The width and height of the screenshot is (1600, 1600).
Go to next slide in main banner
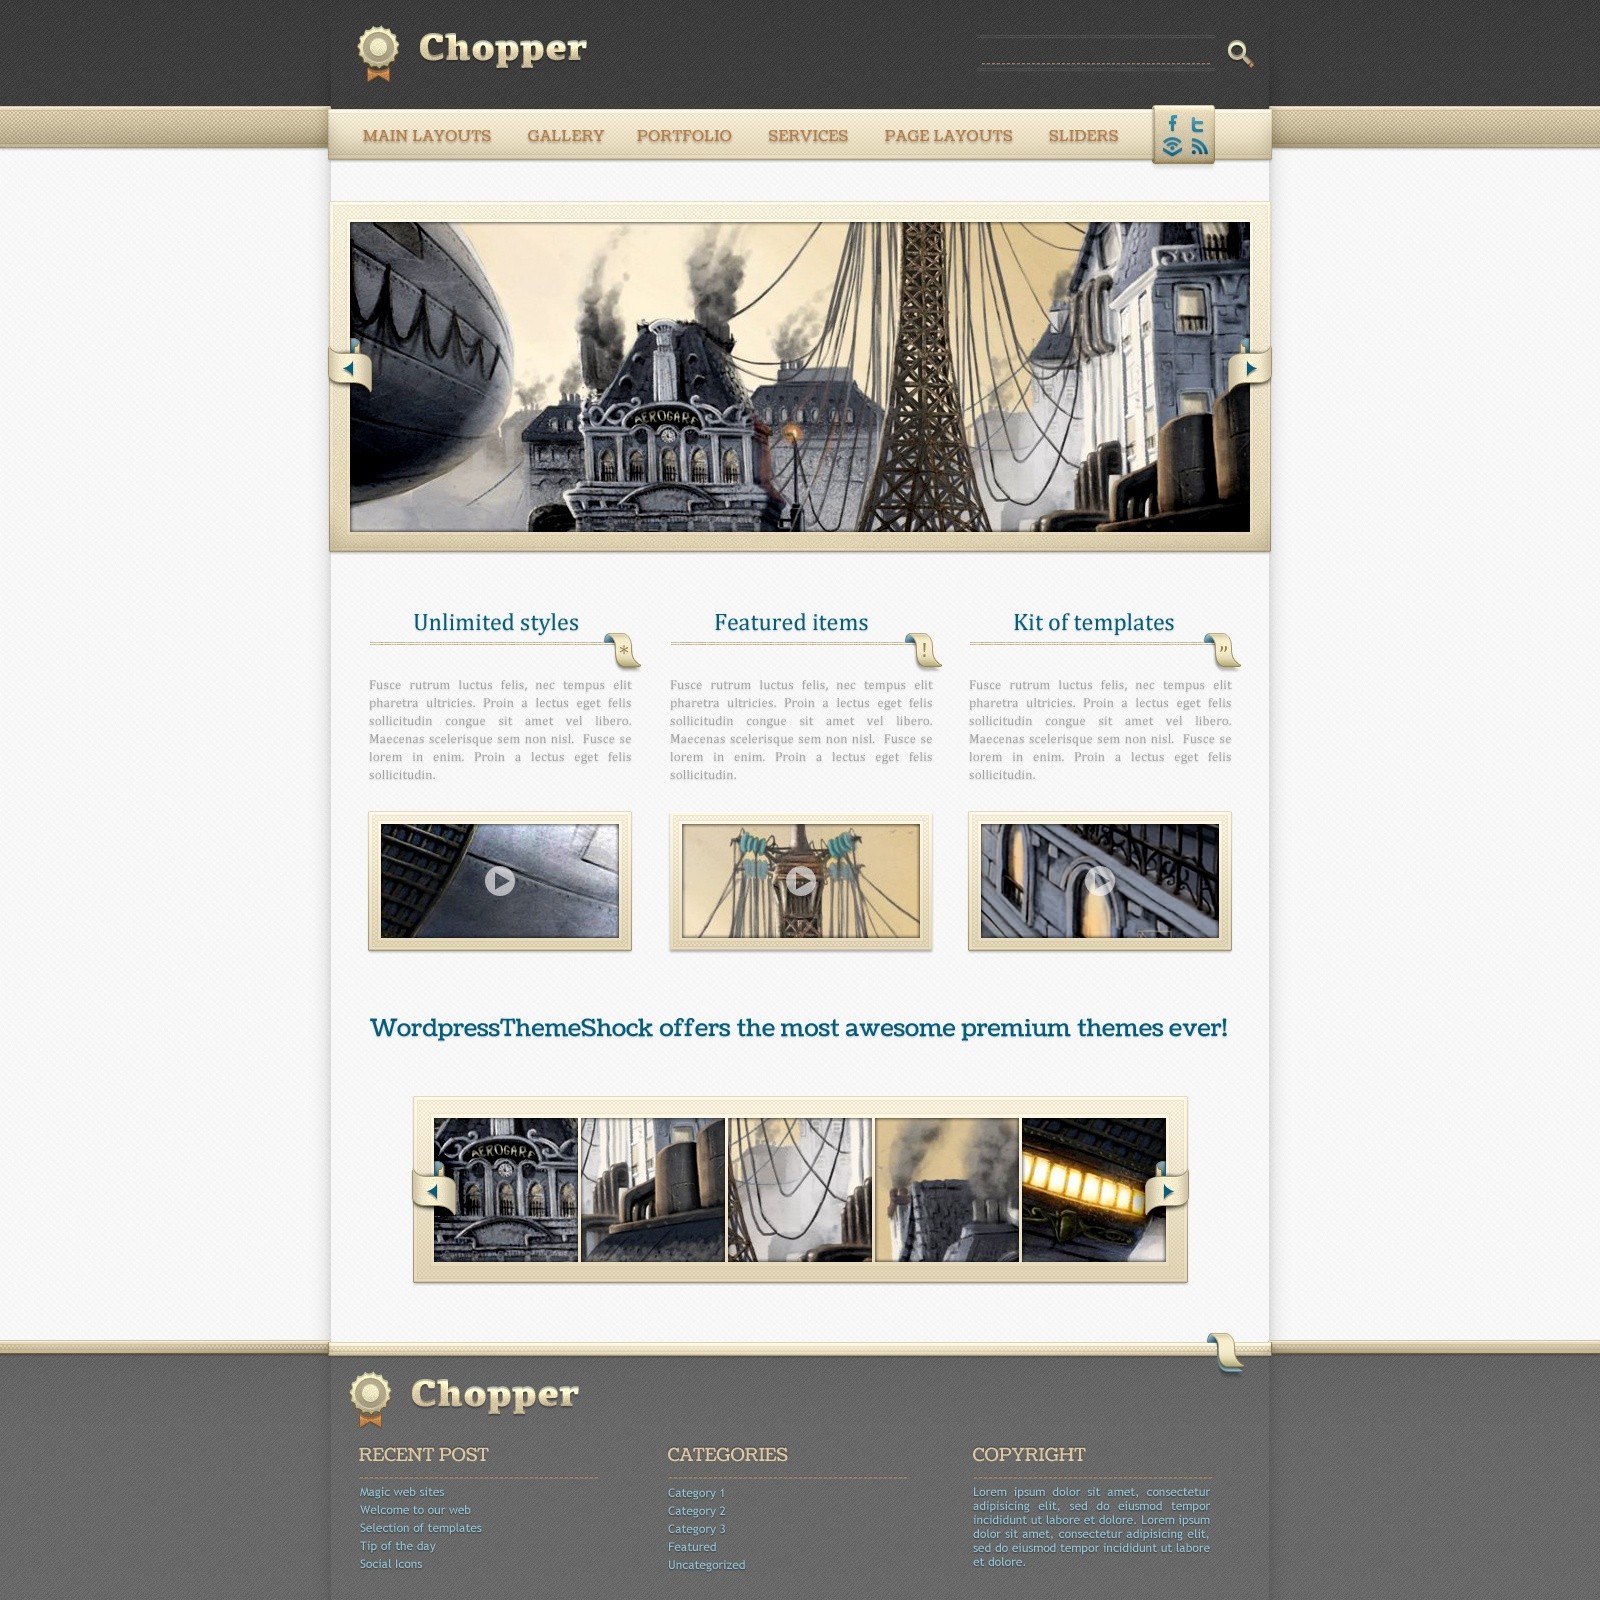(x=1250, y=369)
